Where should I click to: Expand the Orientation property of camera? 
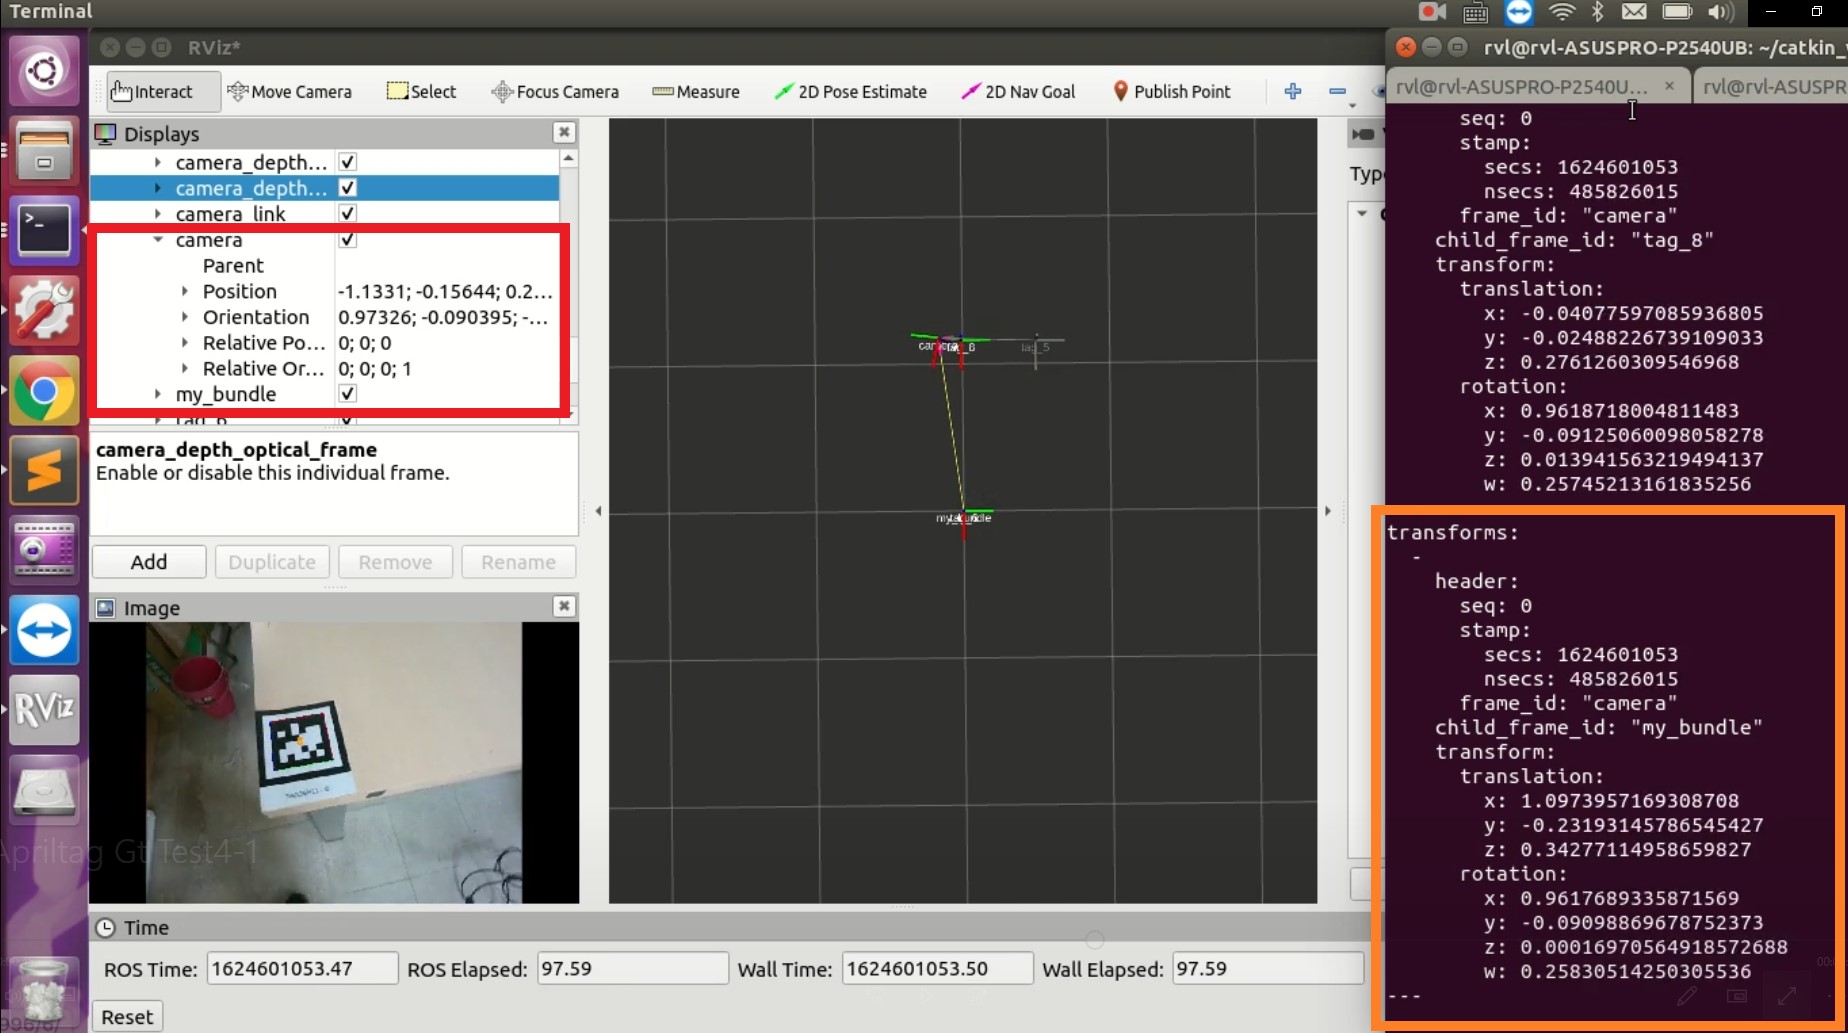click(x=185, y=317)
